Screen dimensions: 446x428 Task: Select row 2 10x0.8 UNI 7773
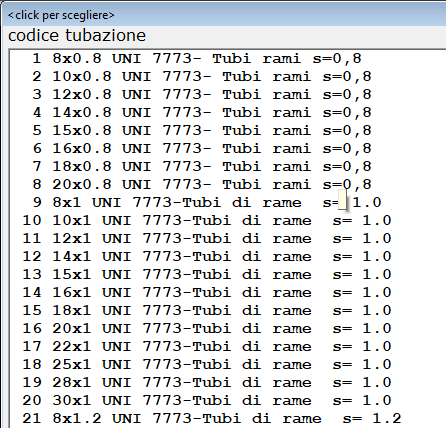[228, 76]
